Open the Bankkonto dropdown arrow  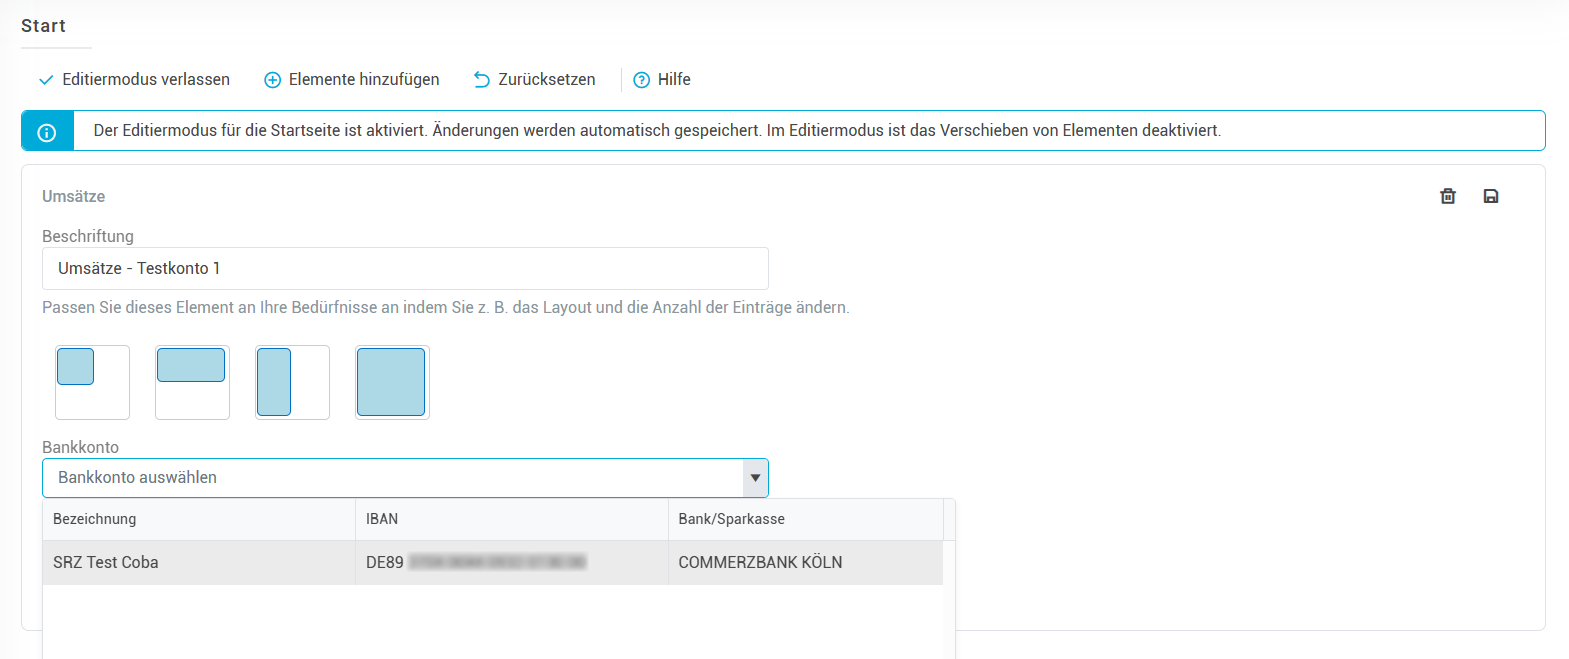755,478
